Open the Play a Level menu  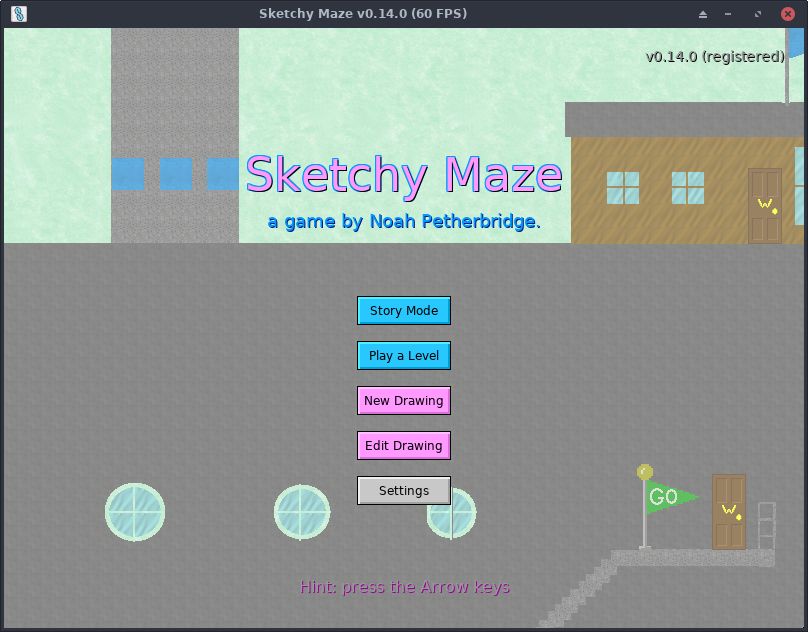(404, 356)
